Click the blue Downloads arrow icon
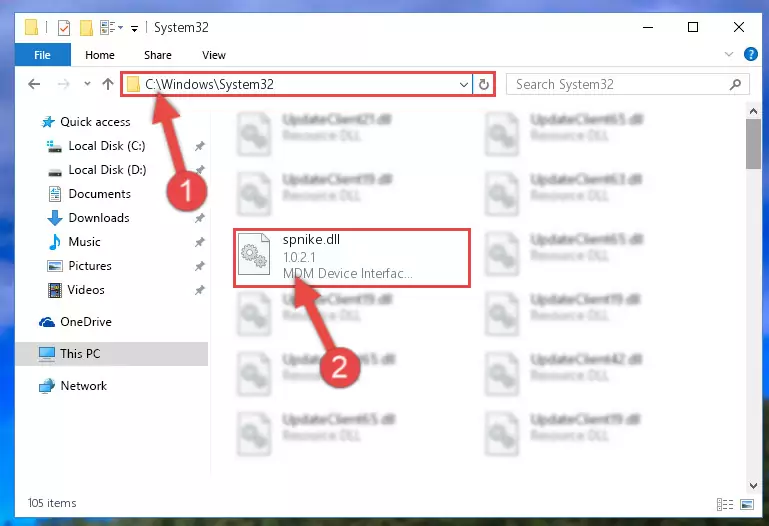The height and width of the screenshot is (526, 769). tap(55, 218)
